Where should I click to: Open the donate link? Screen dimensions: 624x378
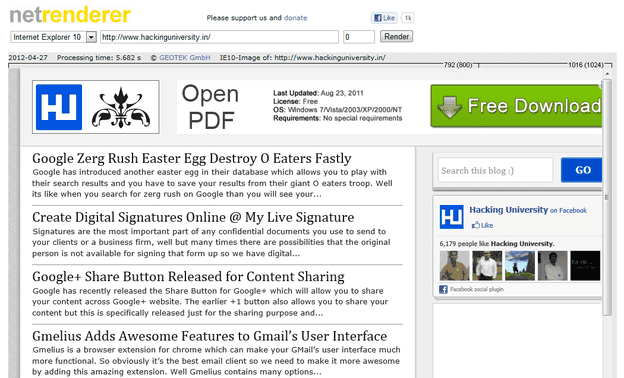[x=295, y=18]
